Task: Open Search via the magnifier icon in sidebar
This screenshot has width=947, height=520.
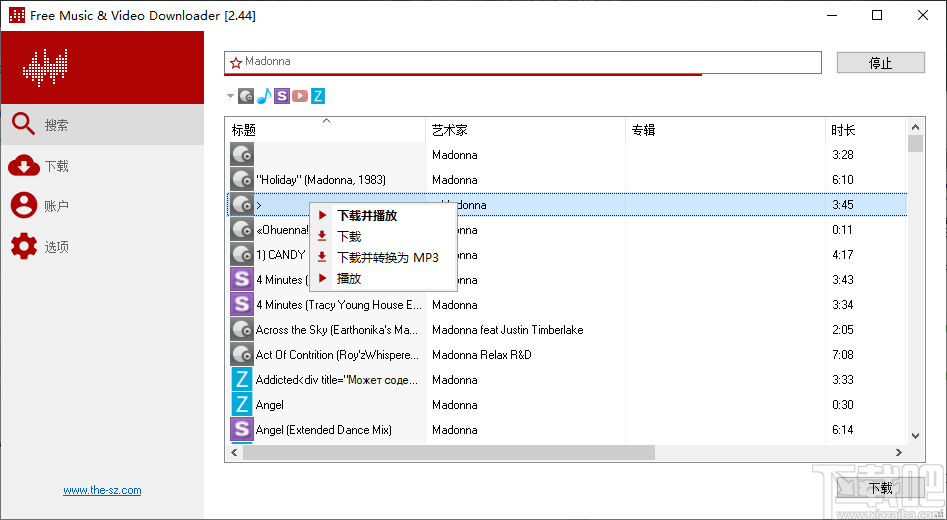Action: (x=24, y=124)
